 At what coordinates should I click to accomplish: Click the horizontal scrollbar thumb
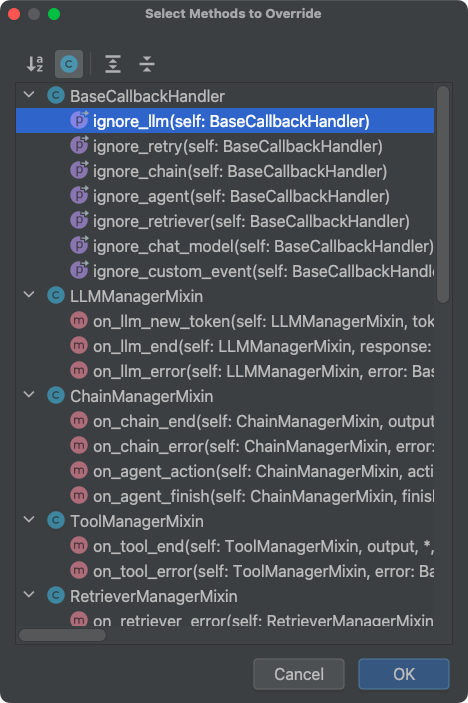point(62,635)
